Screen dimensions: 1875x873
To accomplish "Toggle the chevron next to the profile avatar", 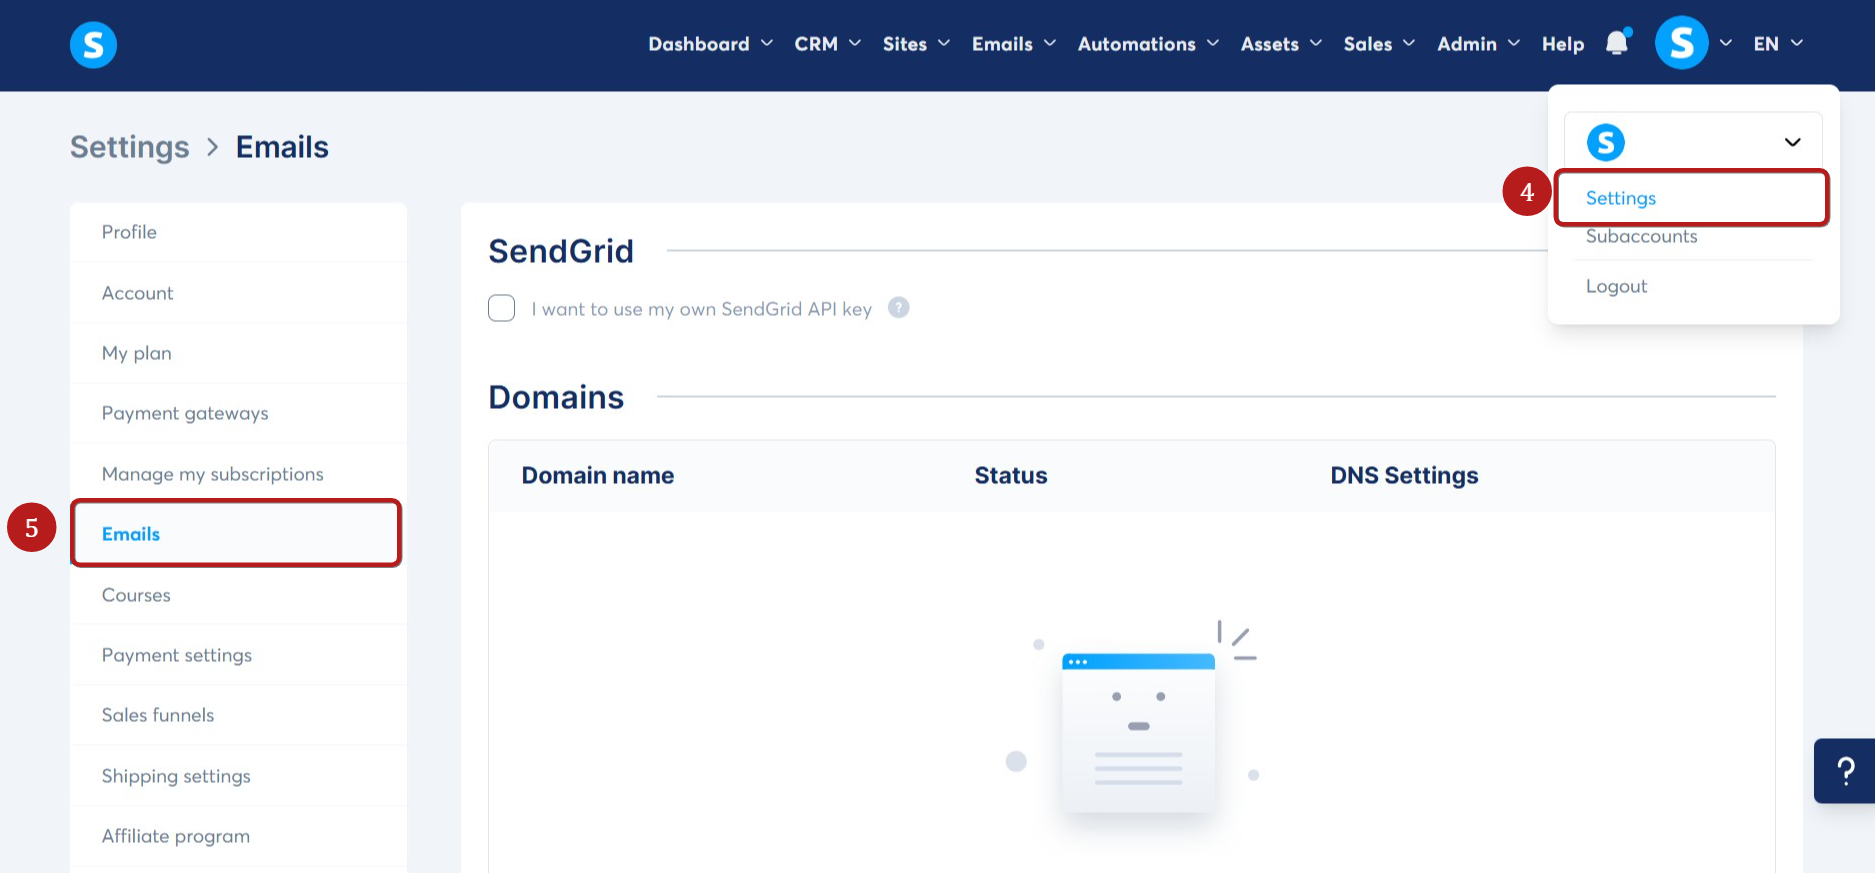I will pos(1726,43).
